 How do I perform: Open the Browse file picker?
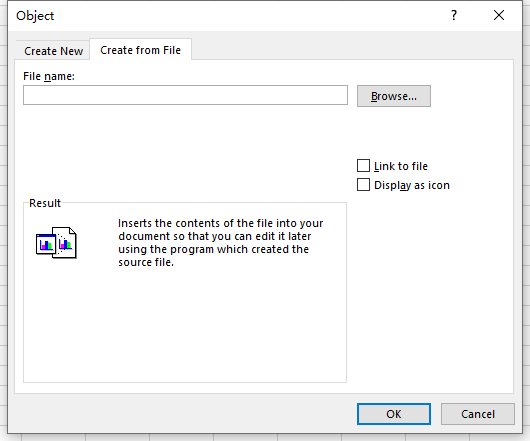394,96
